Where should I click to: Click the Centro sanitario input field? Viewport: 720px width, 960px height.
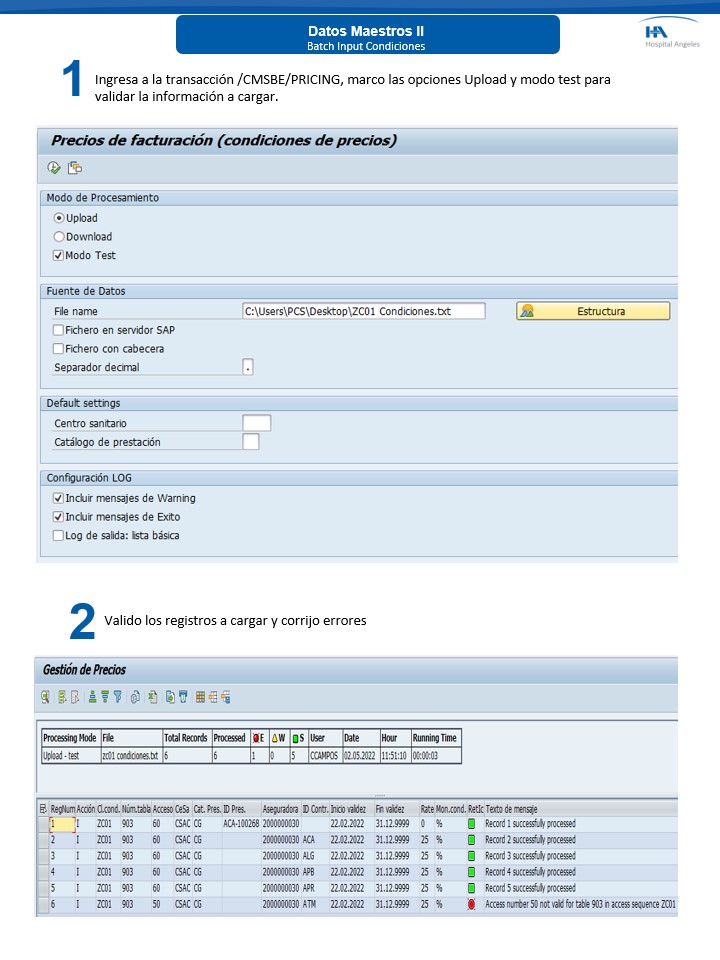tap(257, 423)
